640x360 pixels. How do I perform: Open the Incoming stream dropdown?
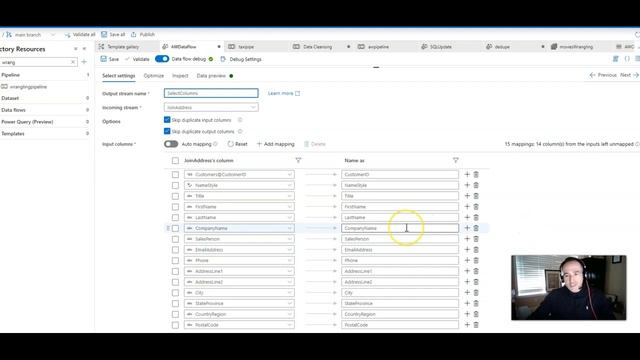coord(211,107)
